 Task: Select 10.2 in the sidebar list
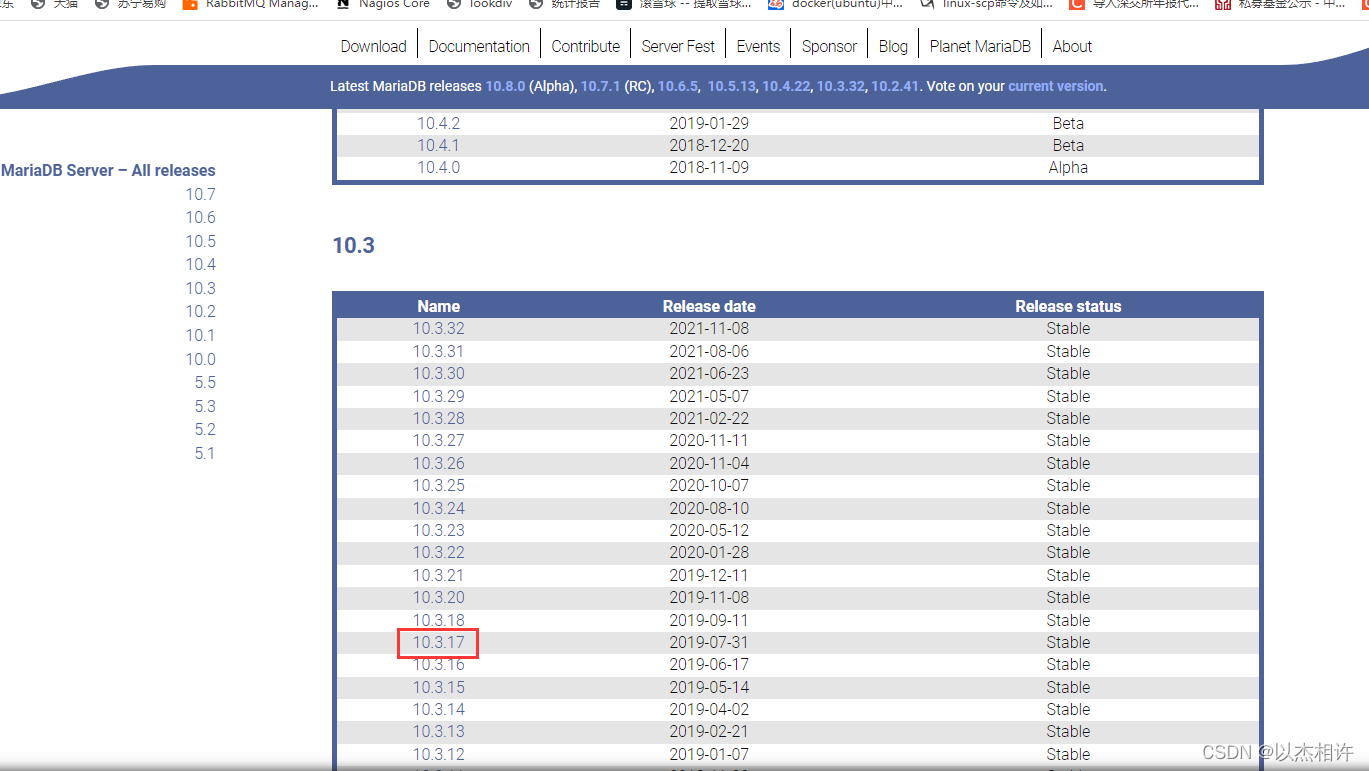coord(200,312)
